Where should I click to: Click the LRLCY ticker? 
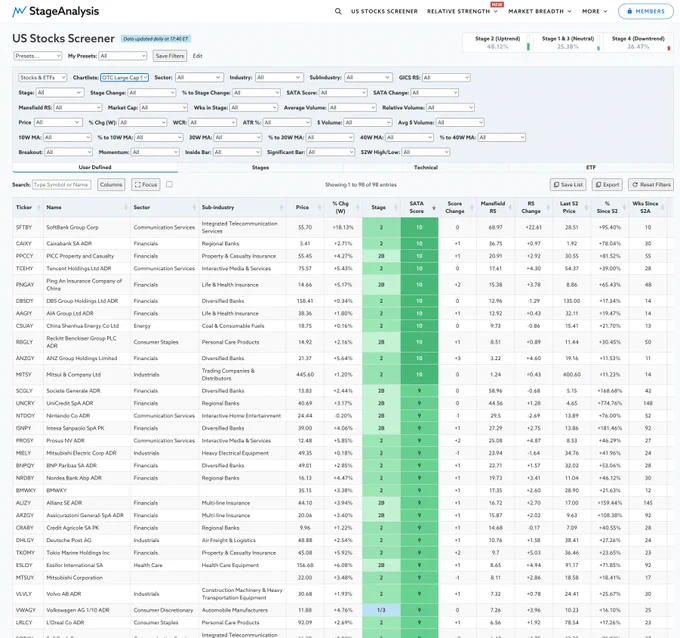24,623
